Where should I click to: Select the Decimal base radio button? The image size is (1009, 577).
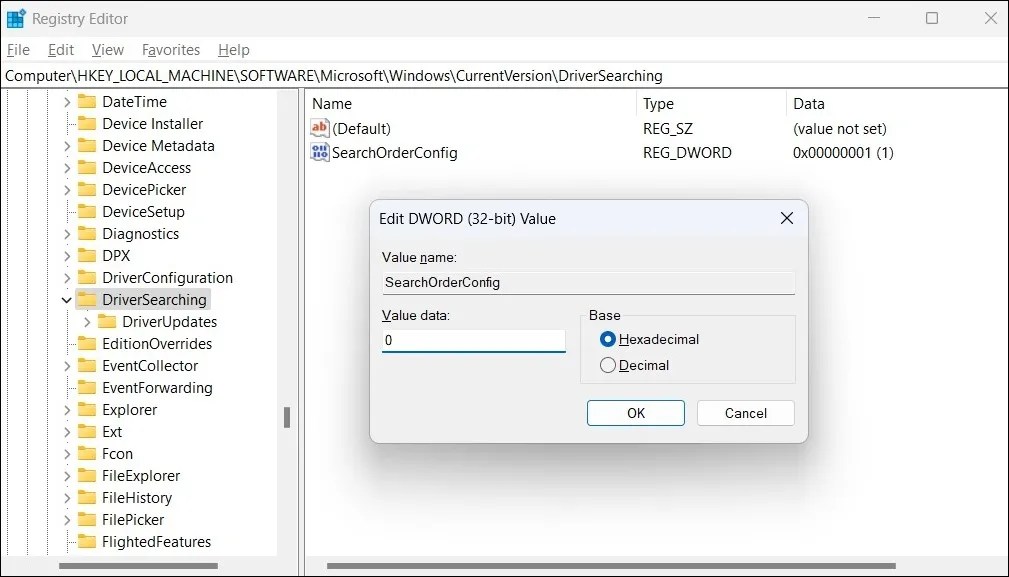[x=608, y=365]
